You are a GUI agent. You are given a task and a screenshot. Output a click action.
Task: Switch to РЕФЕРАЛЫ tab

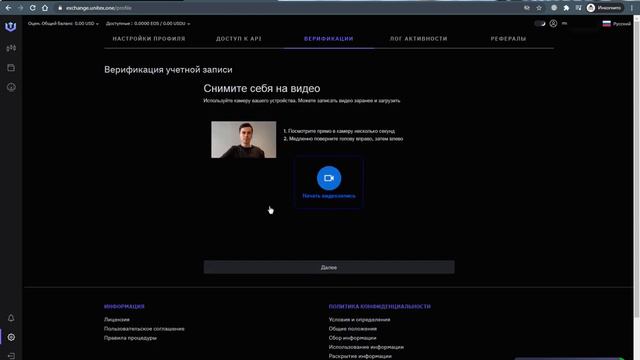508,39
